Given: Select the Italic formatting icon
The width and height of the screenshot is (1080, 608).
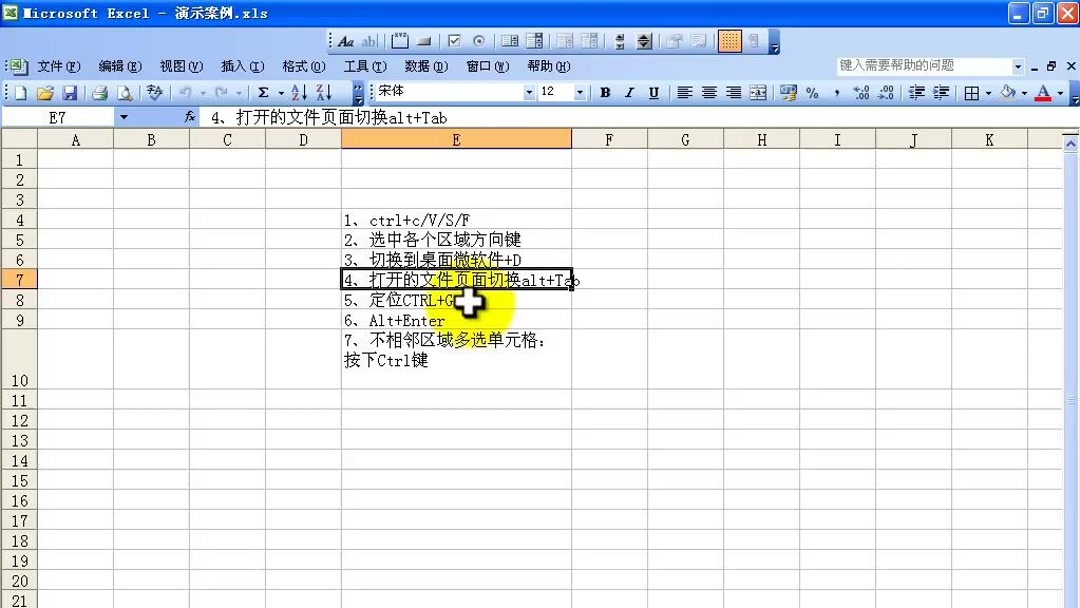Looking at the screenshot, I should coord(628,92).
